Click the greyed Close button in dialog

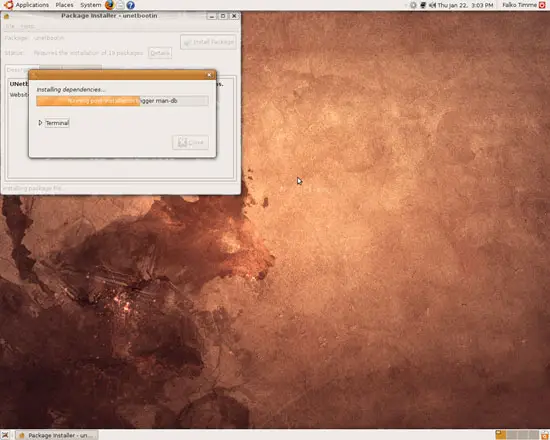190,142
